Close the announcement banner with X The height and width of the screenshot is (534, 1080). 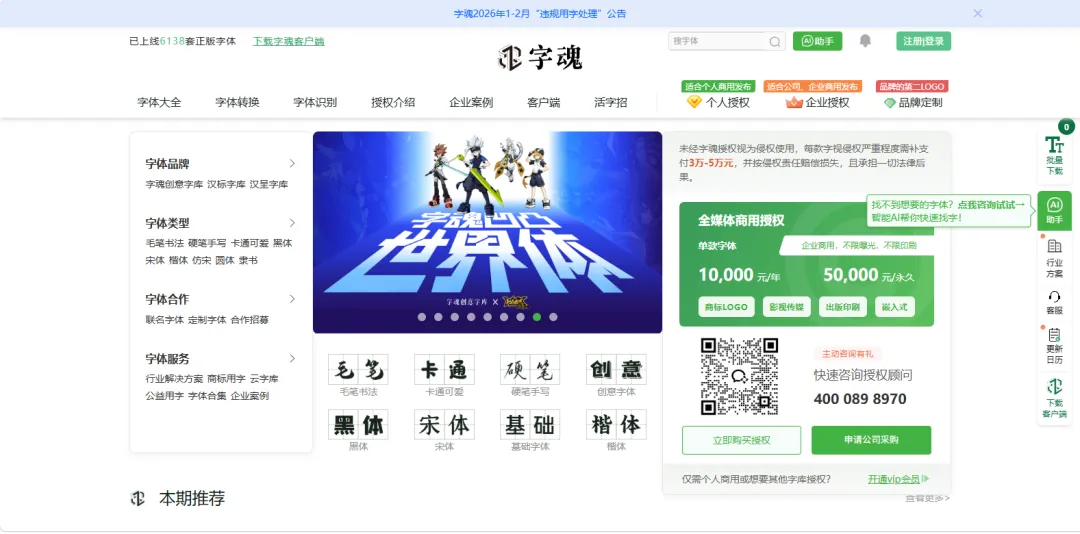tap(977, 13)
